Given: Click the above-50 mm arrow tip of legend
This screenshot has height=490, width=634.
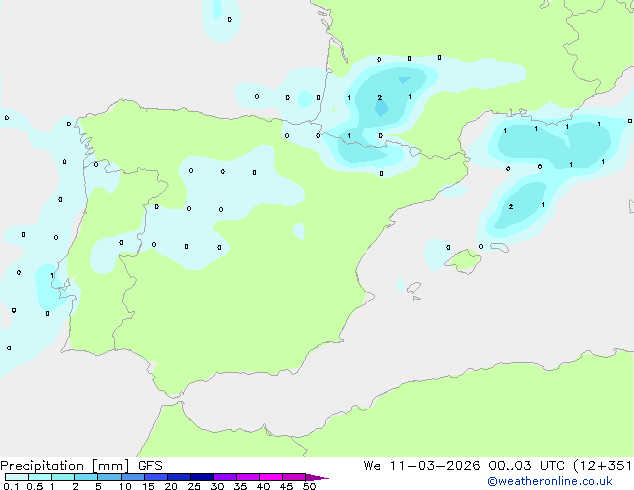Looking at the screenshot, I should pyautogui.click(x=317, y=478).
